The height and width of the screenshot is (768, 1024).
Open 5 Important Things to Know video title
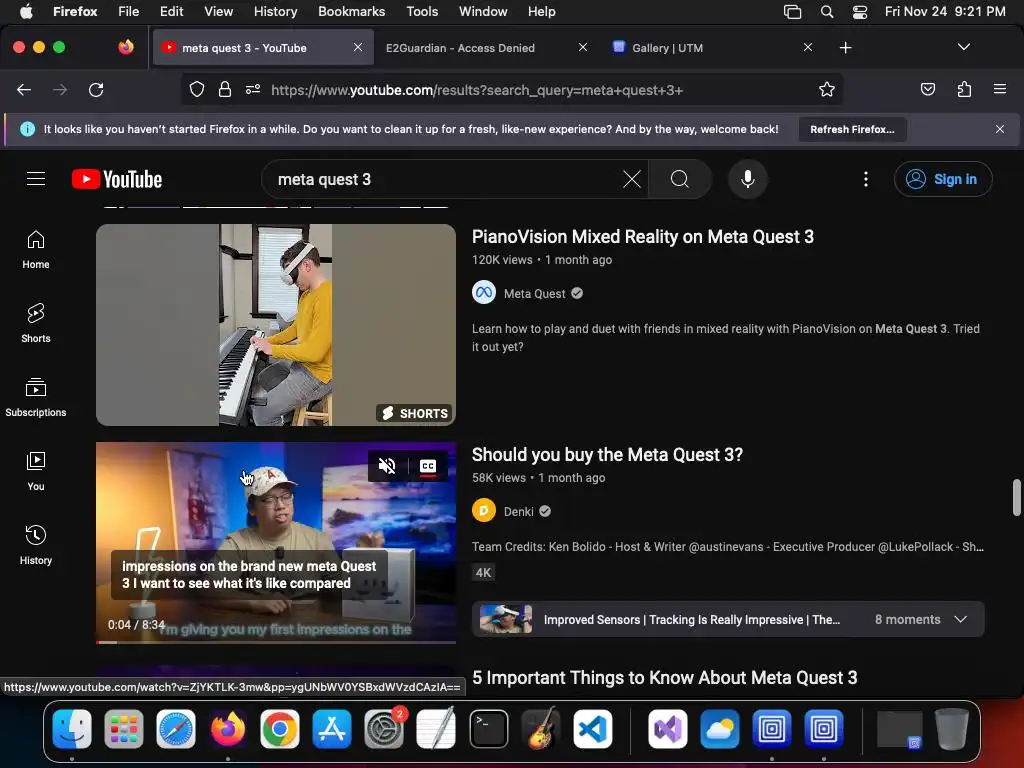coord(664,678)
